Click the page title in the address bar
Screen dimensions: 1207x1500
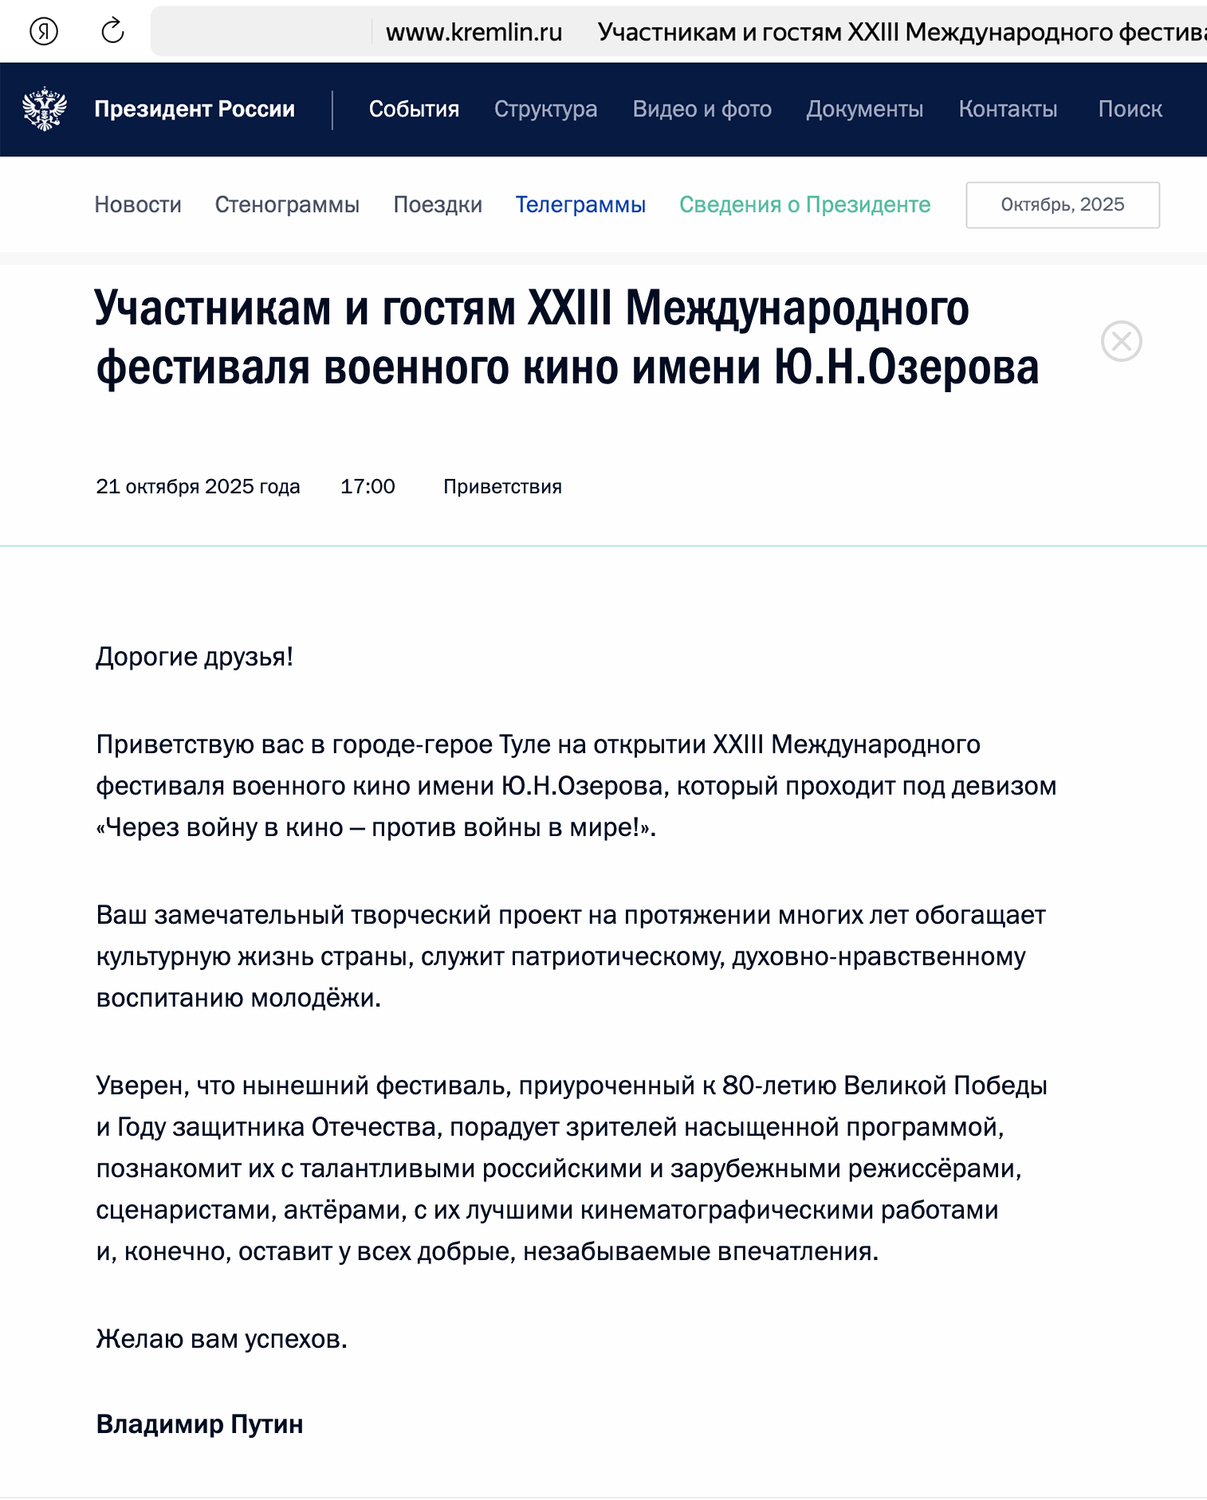900,32
